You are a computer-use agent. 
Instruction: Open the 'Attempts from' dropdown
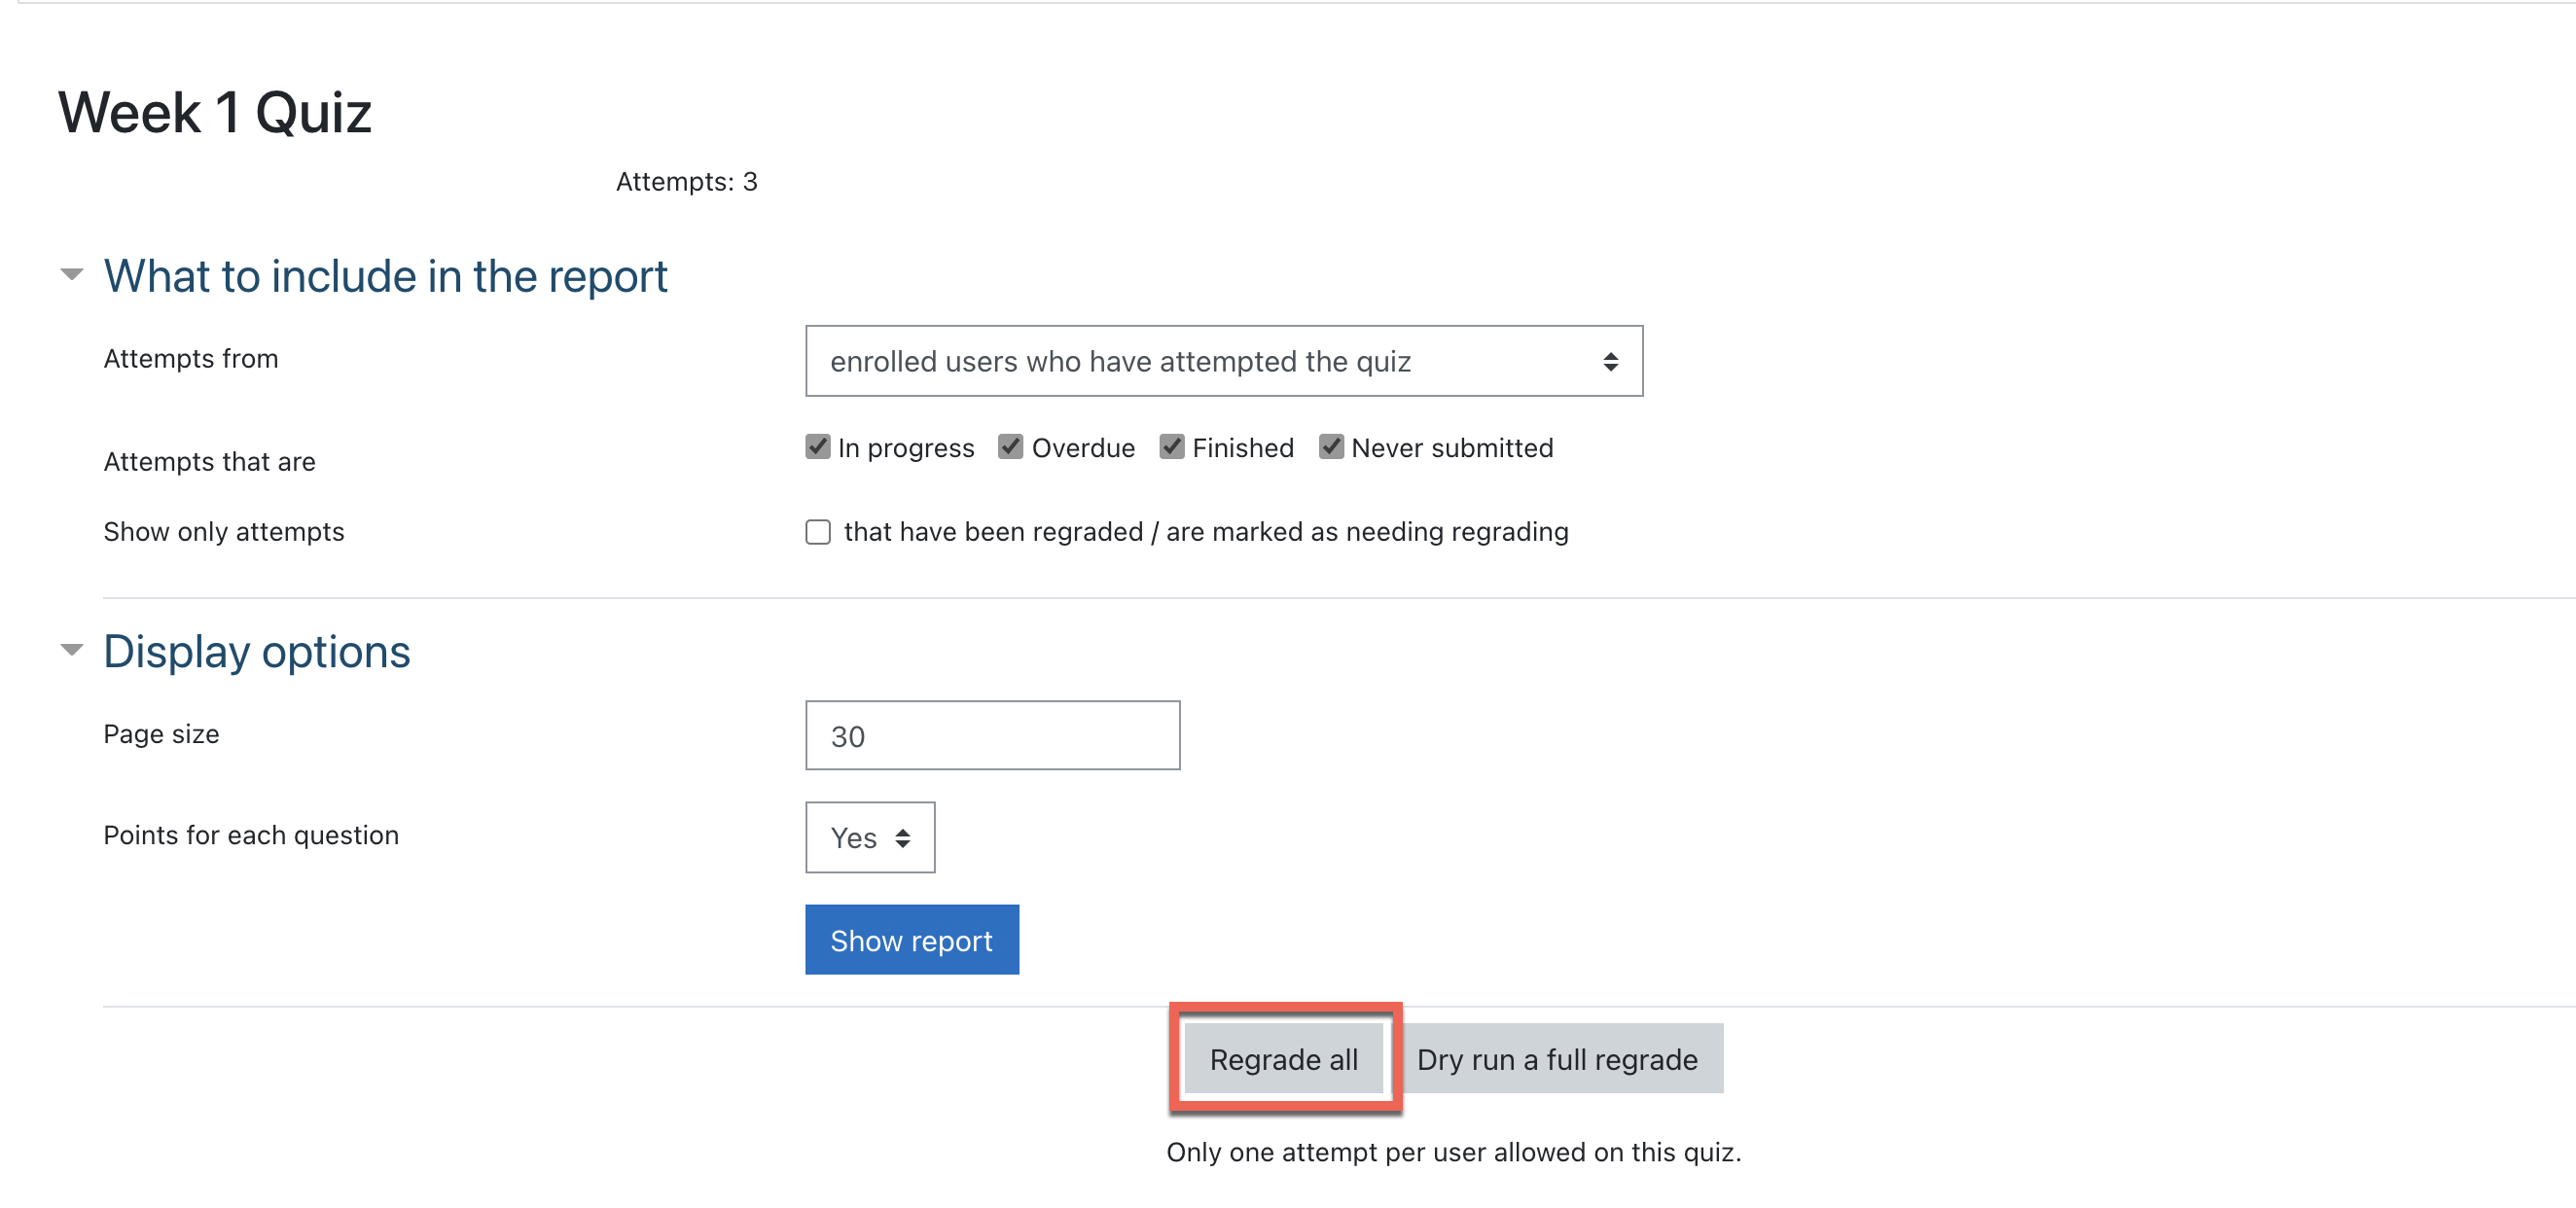[1223, 361]
